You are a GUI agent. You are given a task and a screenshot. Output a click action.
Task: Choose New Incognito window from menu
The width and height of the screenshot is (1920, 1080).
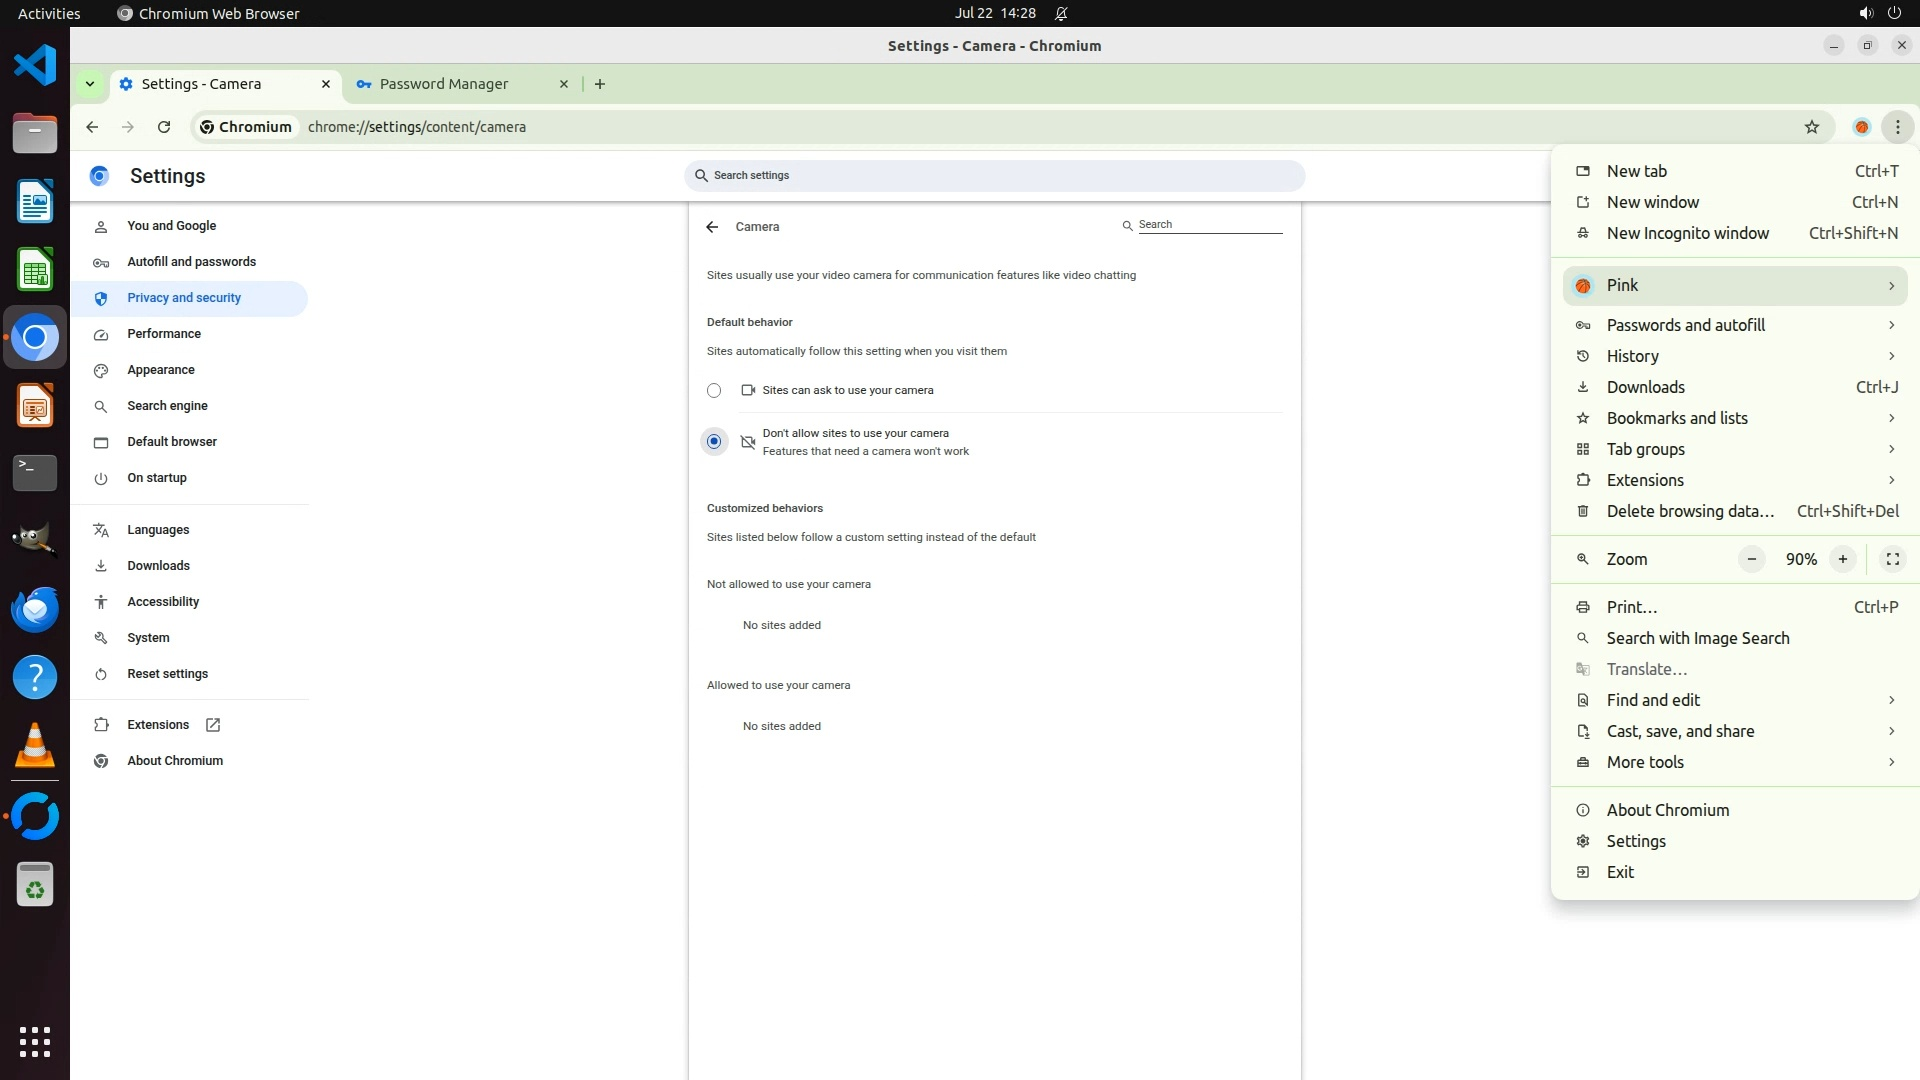point(1687,233)
